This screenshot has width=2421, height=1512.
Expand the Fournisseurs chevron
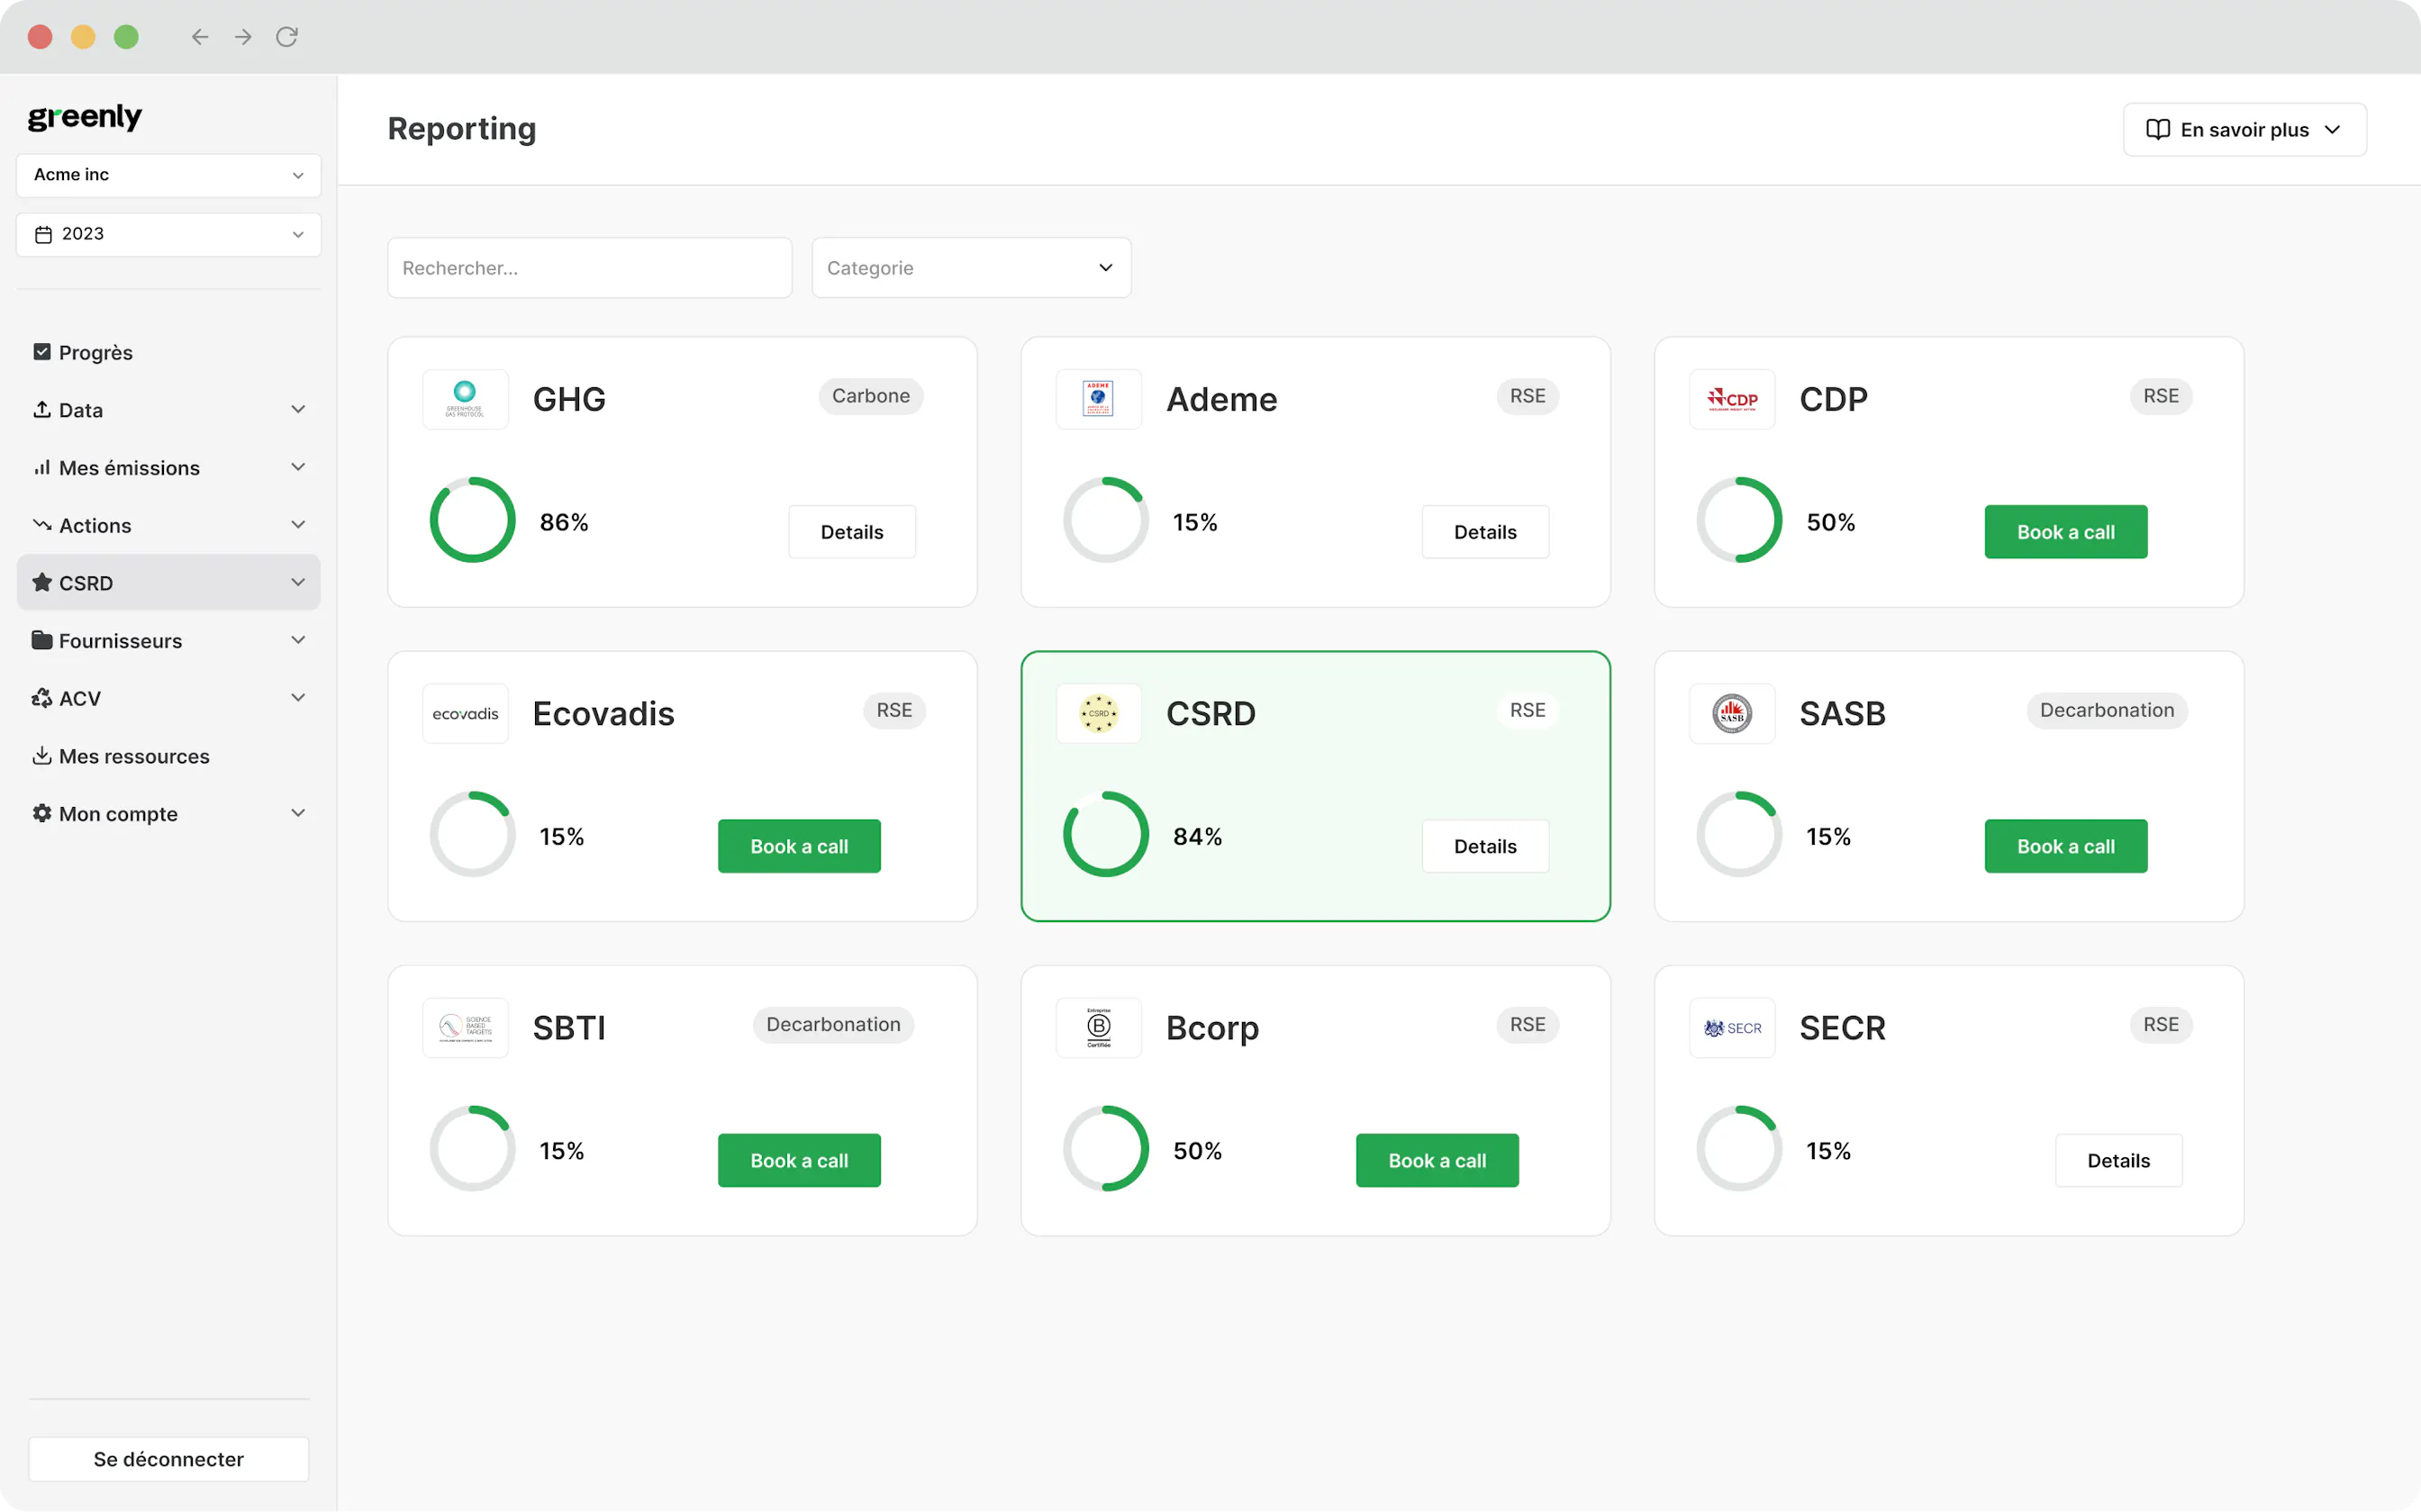click(x=298, y=640)
